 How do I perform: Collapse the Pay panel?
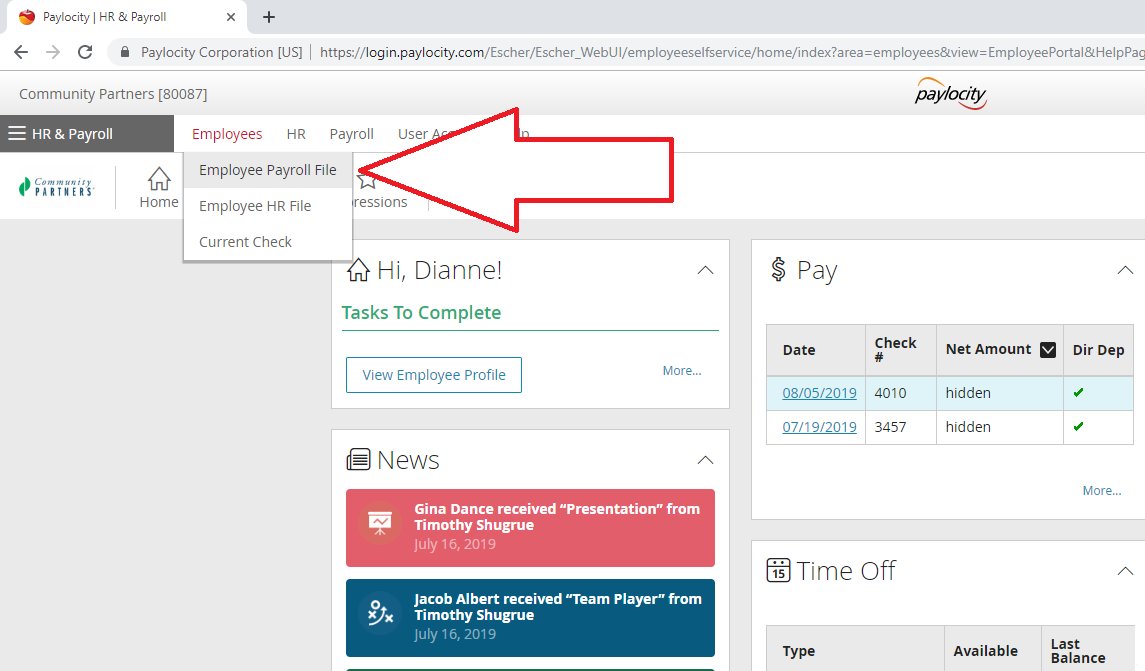pyautogui.click(x=1125, y=270)
